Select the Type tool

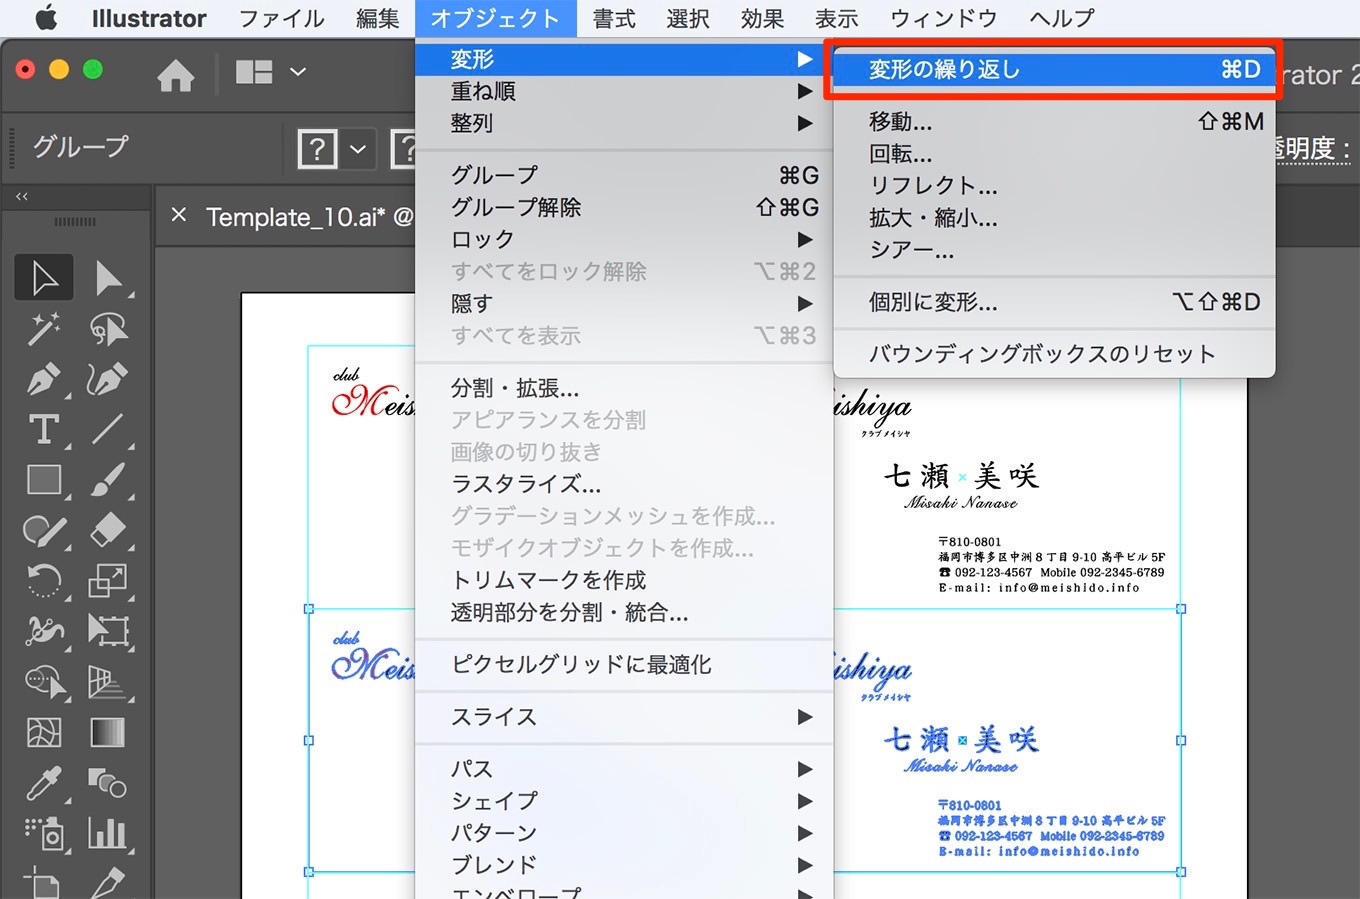pyautogui.click(x=44, y=429)
